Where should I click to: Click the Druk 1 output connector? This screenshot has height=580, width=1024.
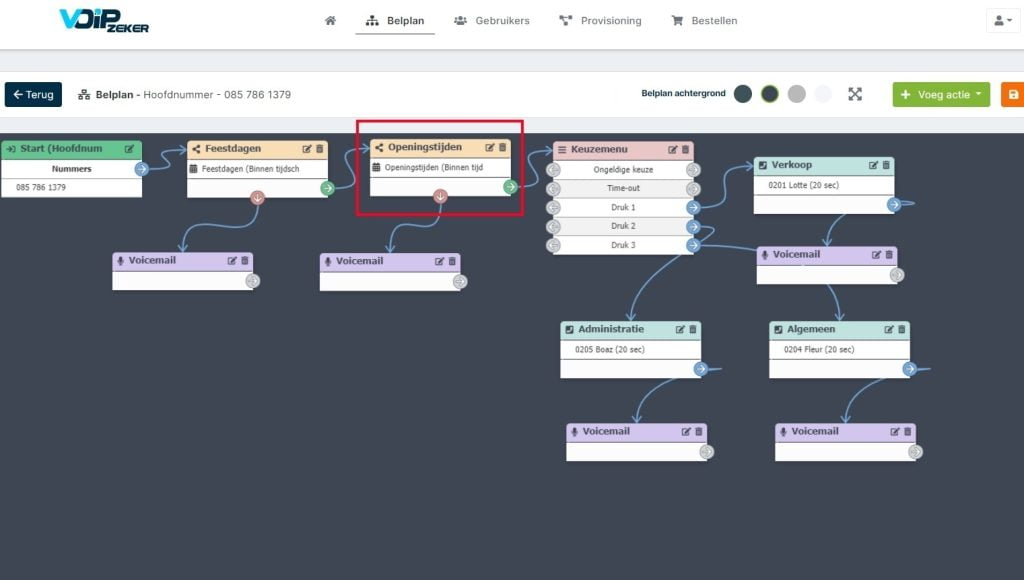pos(693,208)
